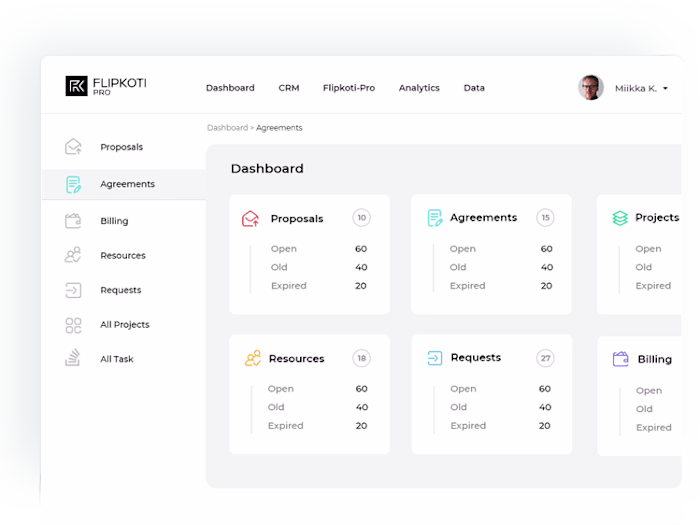Viewport: 700px width, 525px height.
Task: Open the CRM top menu item
Action: pos(289,88)
